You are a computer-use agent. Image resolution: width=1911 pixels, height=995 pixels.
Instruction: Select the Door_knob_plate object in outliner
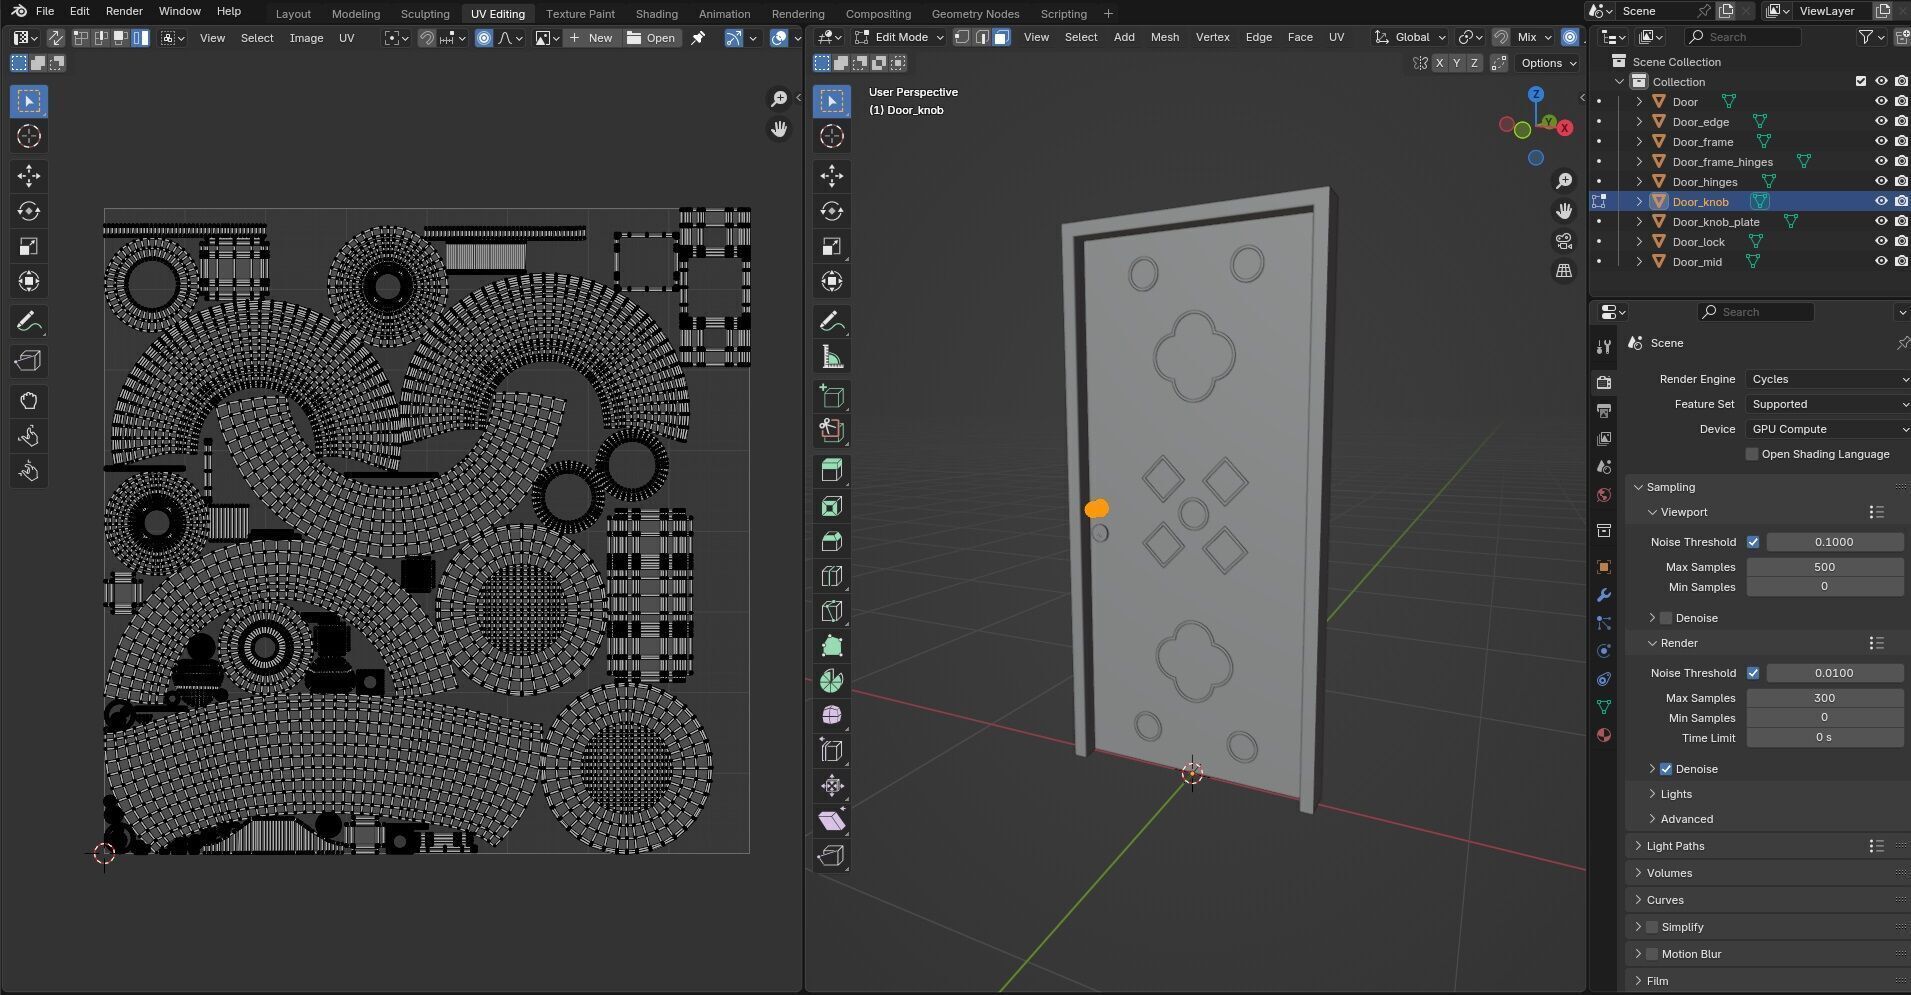[1715, 222]
